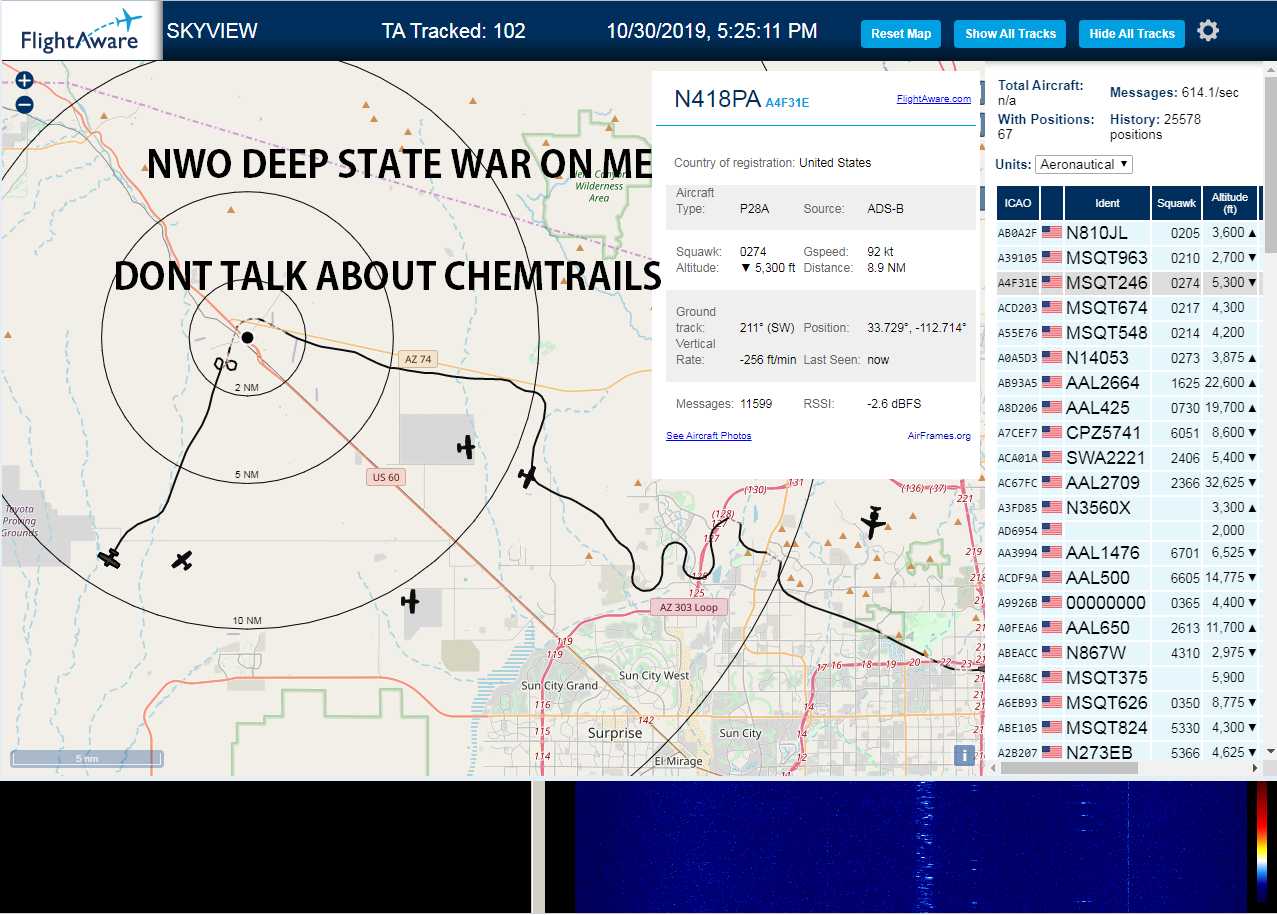Image resolution: width=1277 pixels, height=915 pixels.
Task: Select the MSQT375 aircraft row
Action: click(x=1129, y=678)
